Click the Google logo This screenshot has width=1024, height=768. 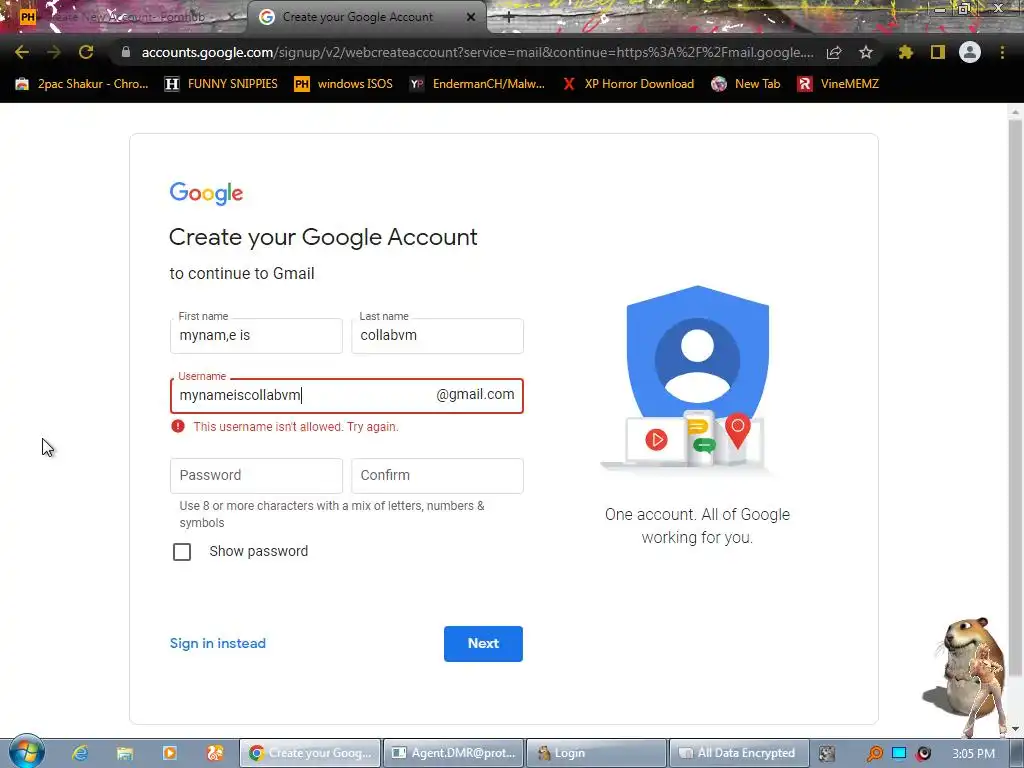point(206,193)
